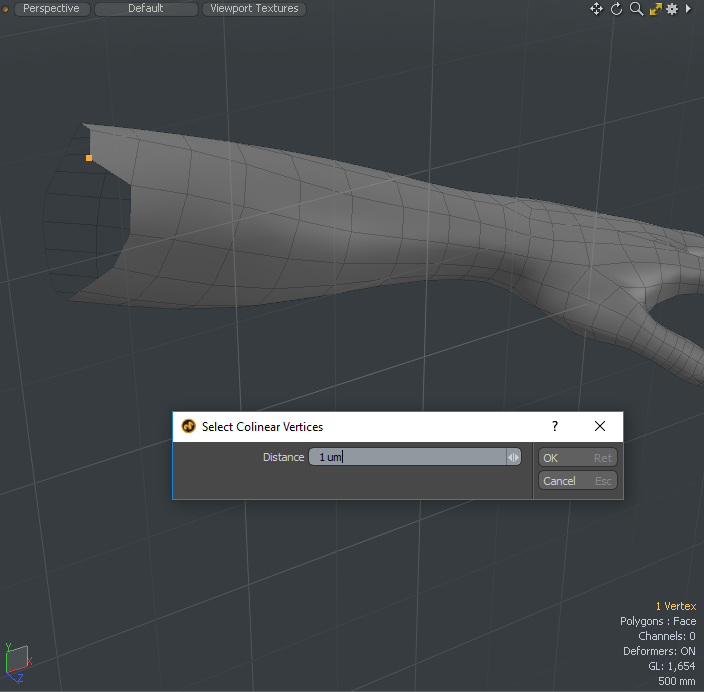Expand the viewport options arrow at far right
Image resolution: width=704 pixels, height=692 pixels.
tap(688, 9)
